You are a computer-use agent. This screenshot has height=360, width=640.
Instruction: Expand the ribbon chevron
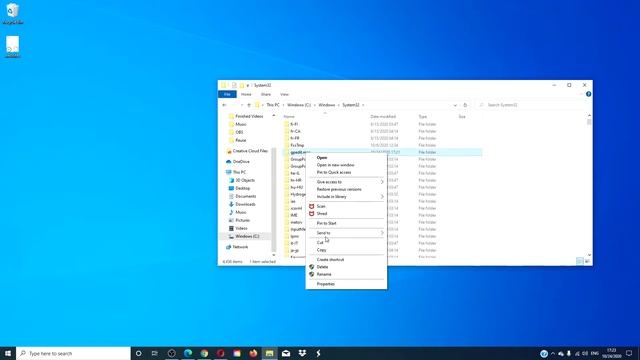[581, 94]
